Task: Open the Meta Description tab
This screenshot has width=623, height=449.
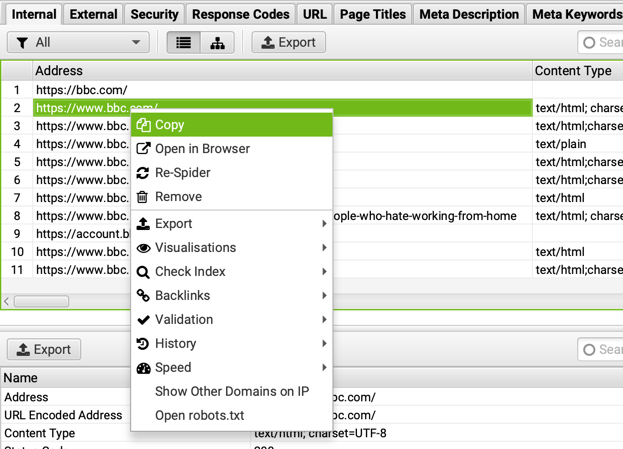Action: pos(469,14)
